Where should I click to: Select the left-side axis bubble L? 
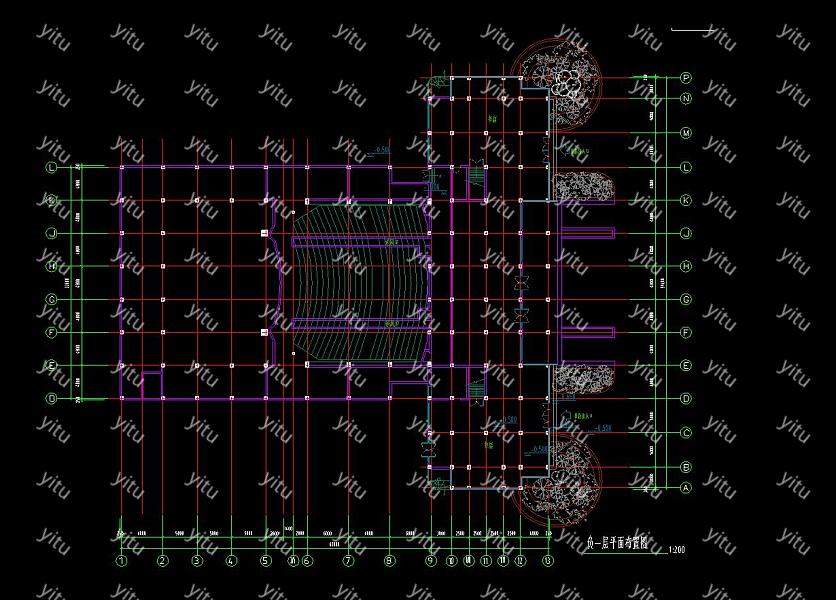(x=52, y=167)
